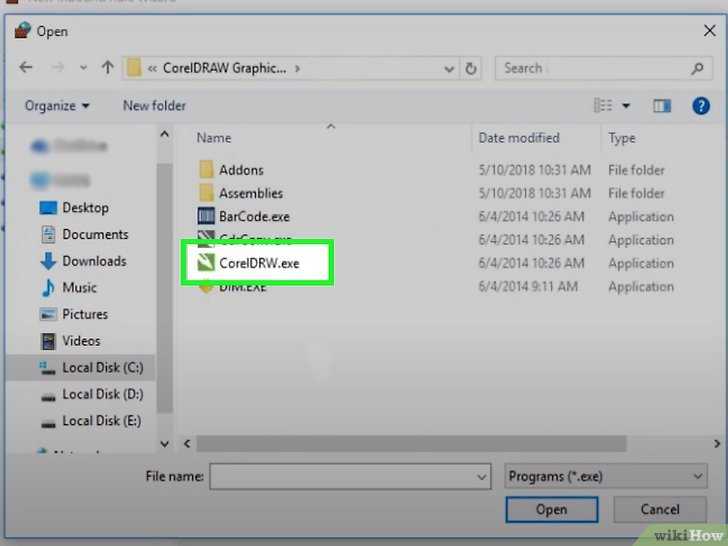Click the Local Disk (C:) drive icon
Viewport: 728px width, 546px height.
point(47,368)
